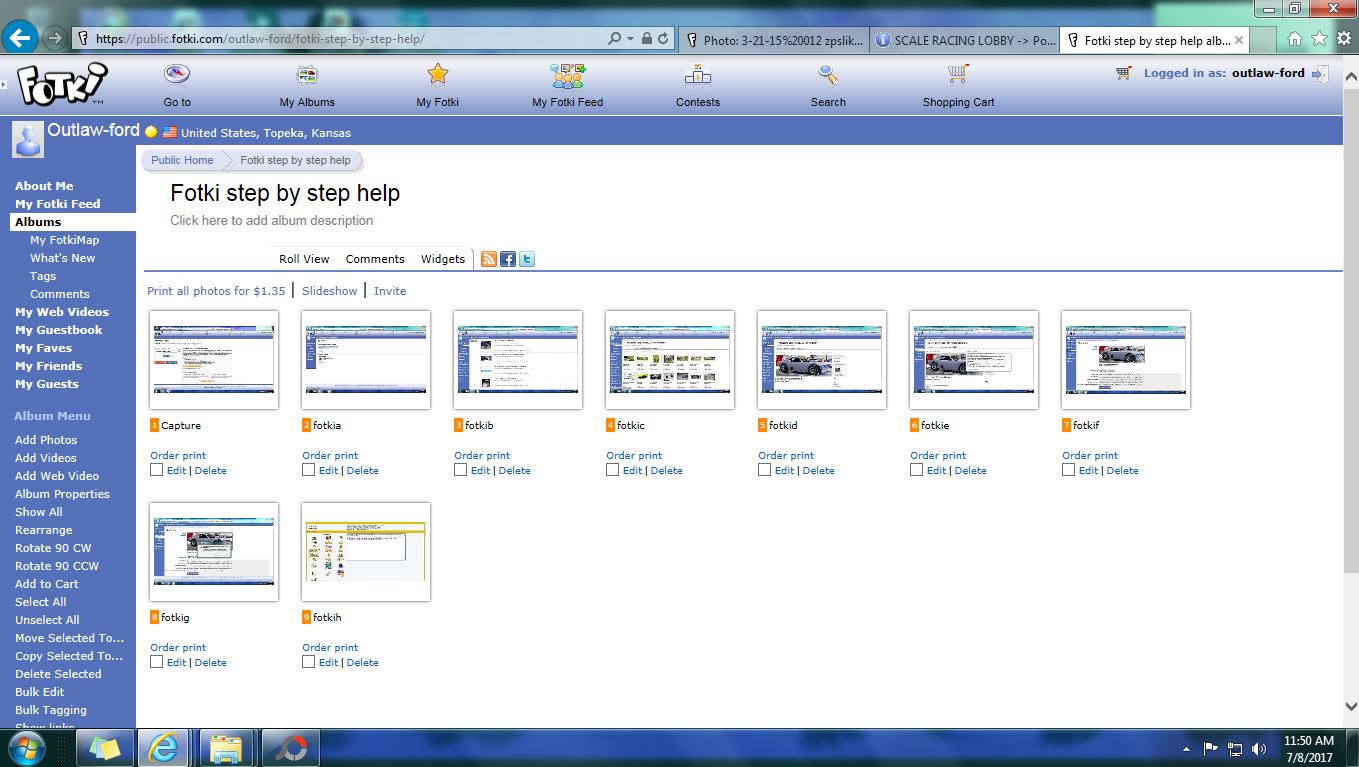Tick the checkbox for fotkid photo
The width and height of the screenshot is (1359, 767).
765,470
